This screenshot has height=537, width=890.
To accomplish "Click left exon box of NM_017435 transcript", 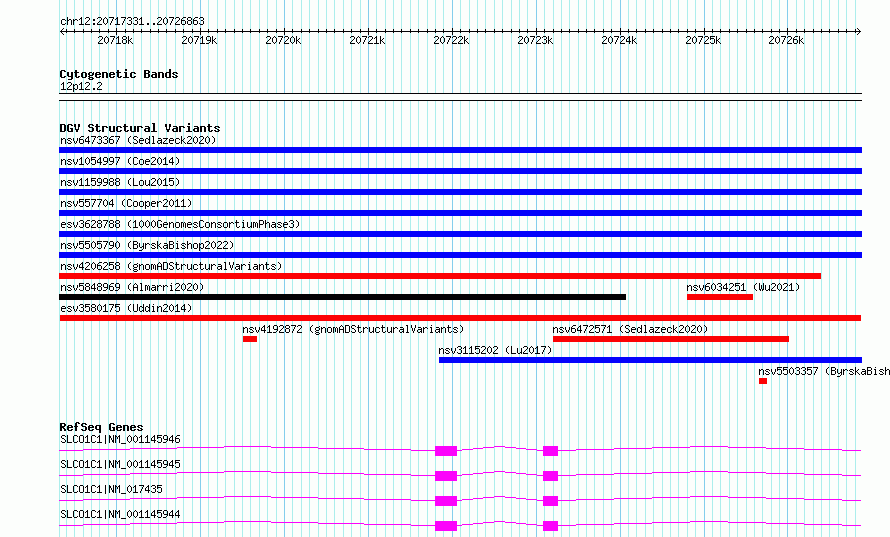I will tap(446, 501).
